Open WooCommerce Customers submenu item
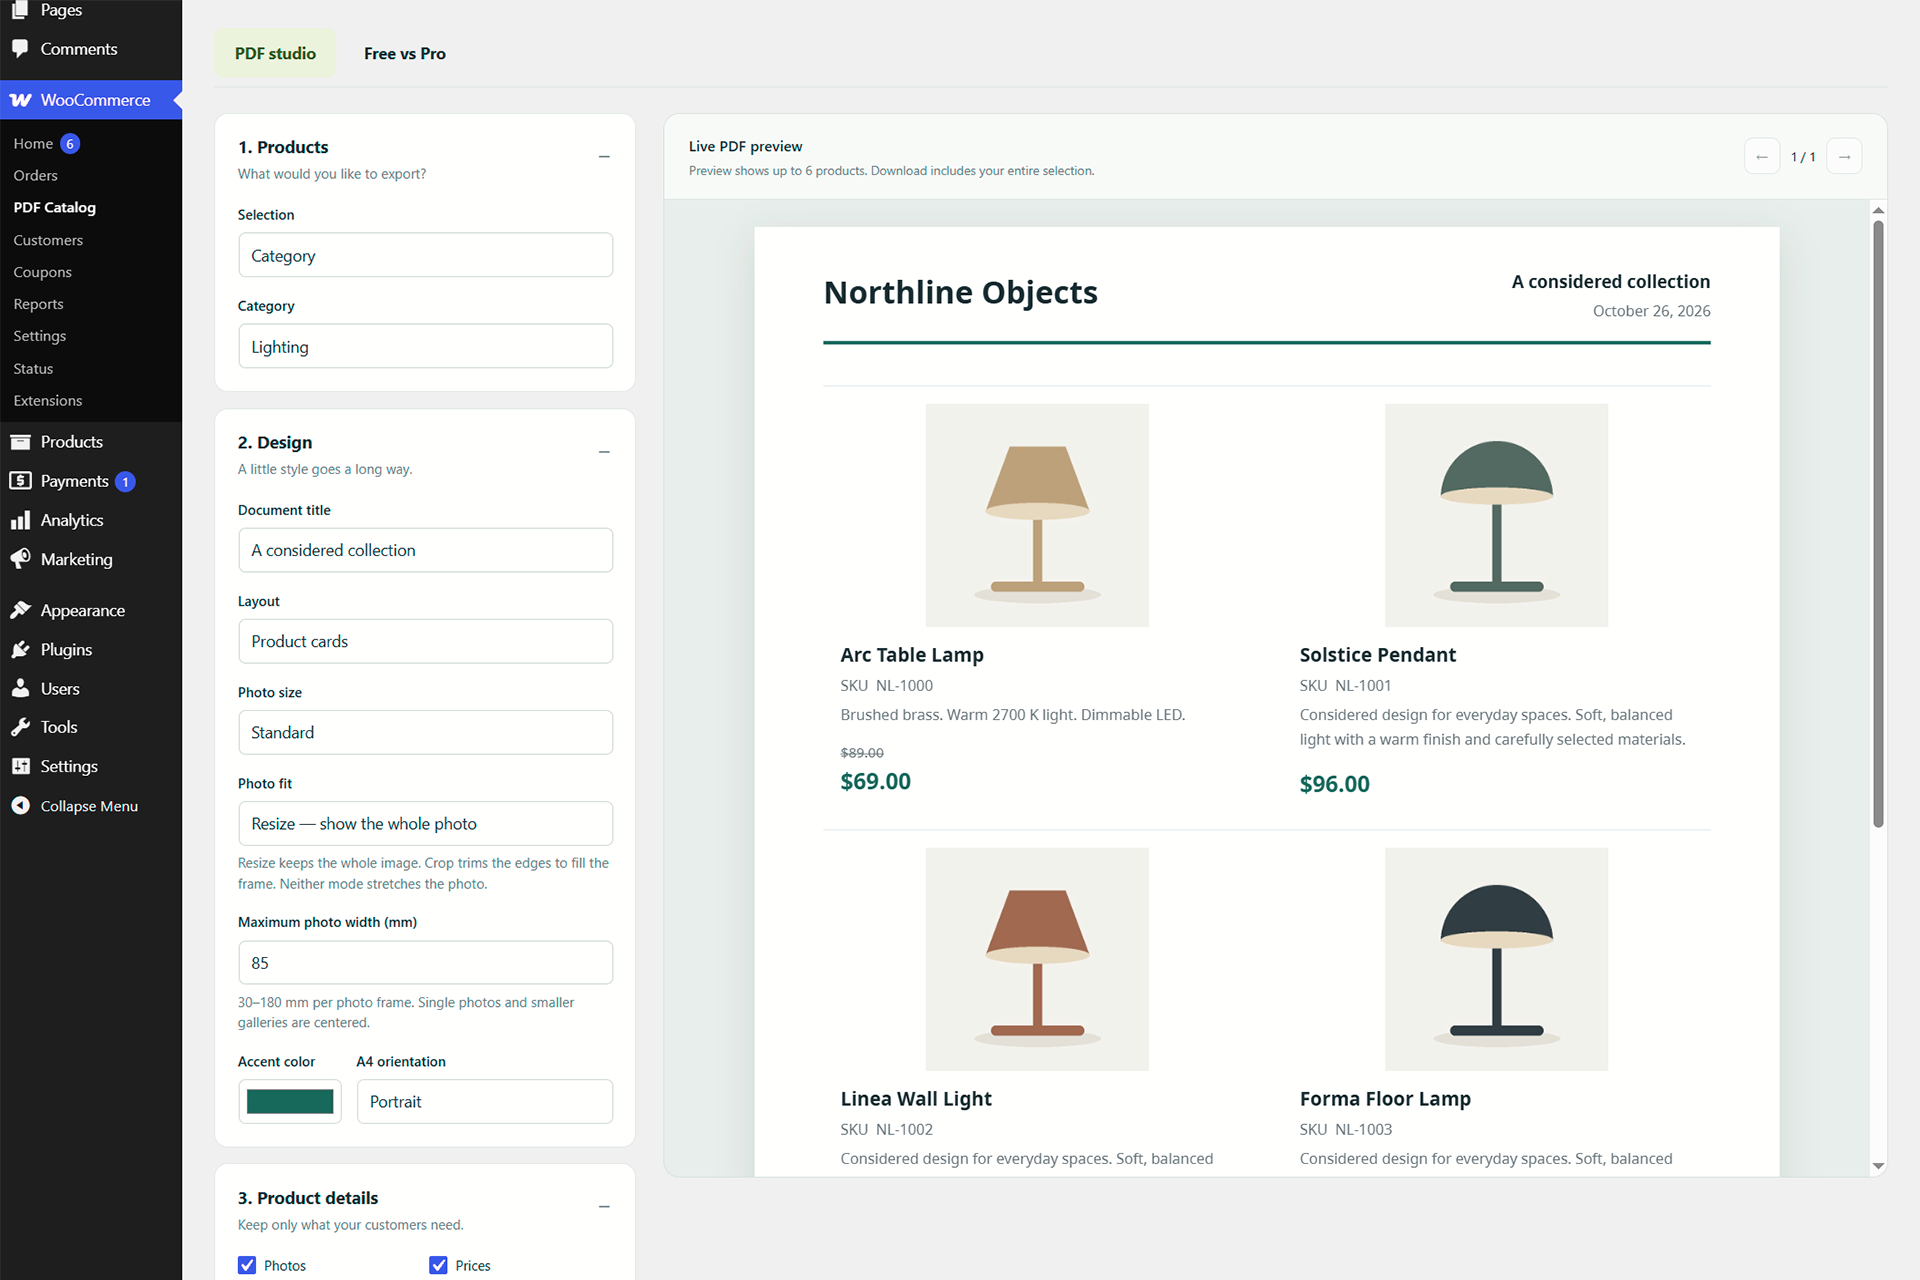1920x1280 pixels. (x=48, y=240)
